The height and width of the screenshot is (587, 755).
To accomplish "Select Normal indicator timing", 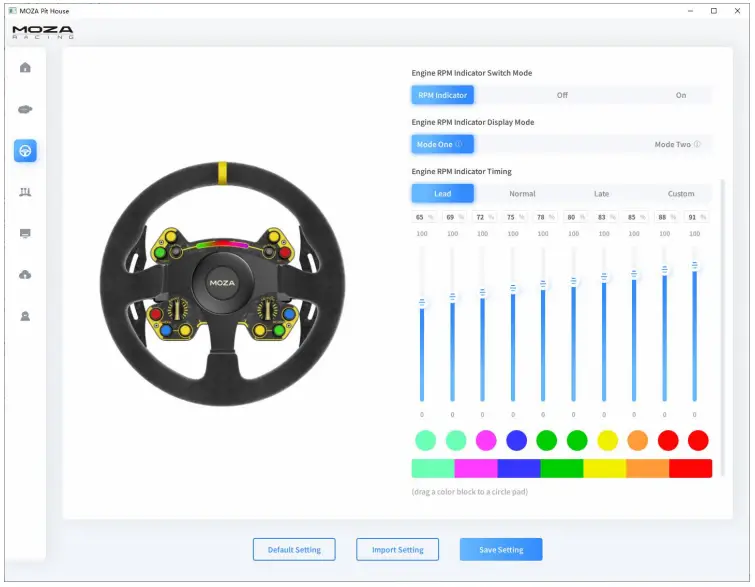I will 522,194.
